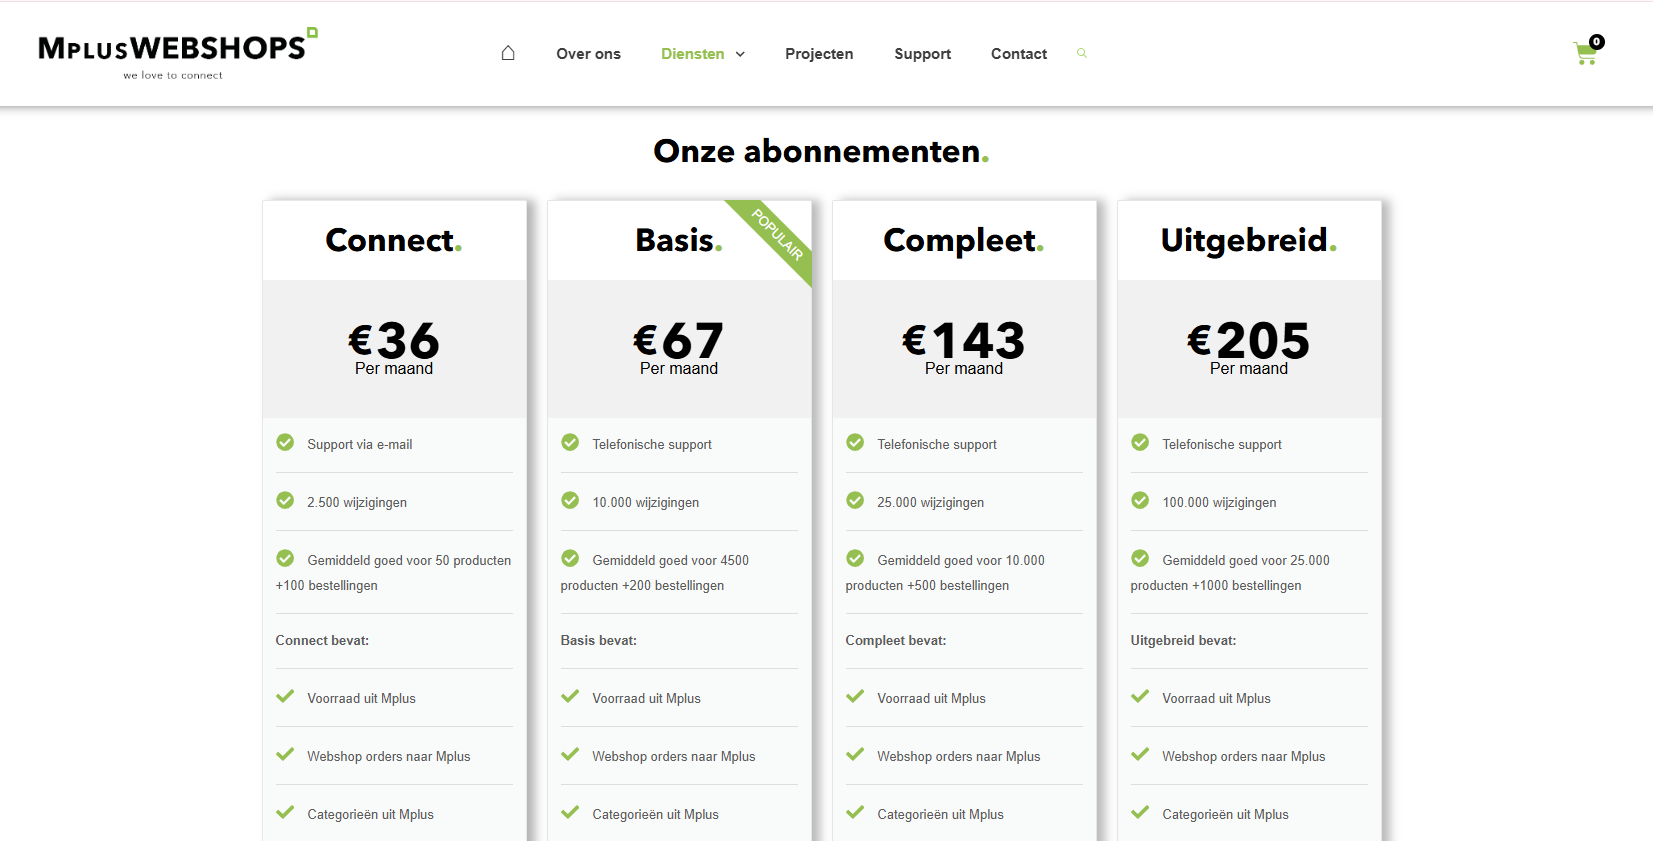Image resolution: width=1653 pixels, height=841 pixels.
Task: Click the €143 Compleet price
Action: click(963, 341)
